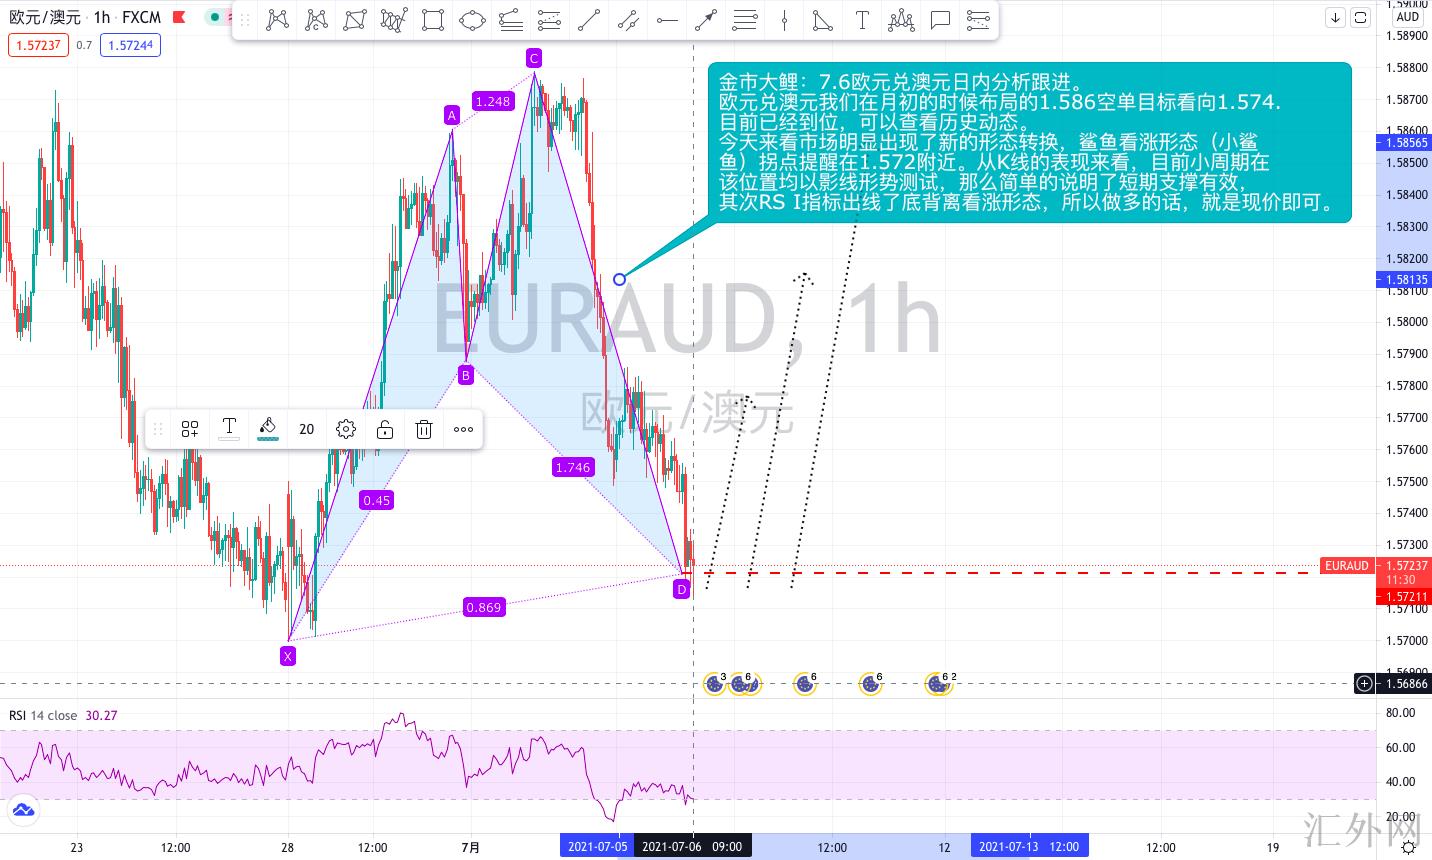
Task: Click pattern point label B
Action: [x=465, y=375]
